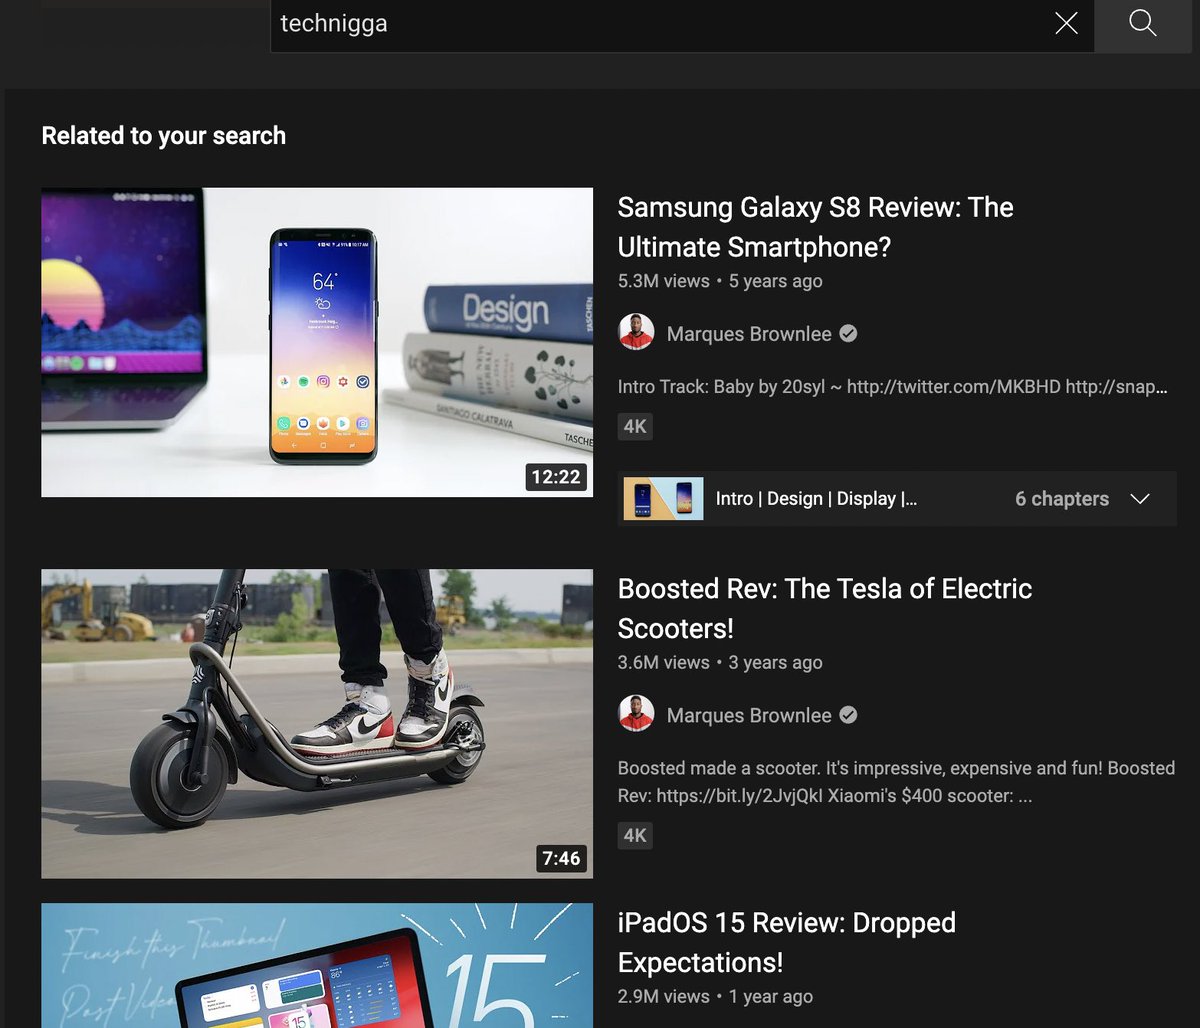Viewport: 1200px width, 1028px height.
Task: Click the 'Intro | Design | Display |...' chapter text
Action: coord(816,499)
